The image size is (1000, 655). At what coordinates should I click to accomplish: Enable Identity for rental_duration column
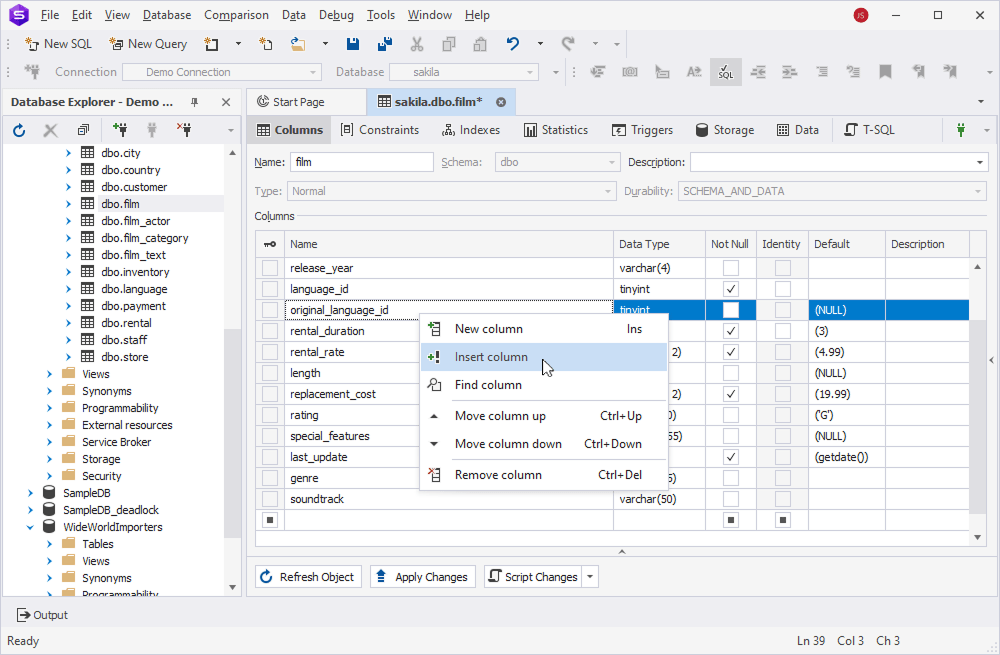point(781,330)
